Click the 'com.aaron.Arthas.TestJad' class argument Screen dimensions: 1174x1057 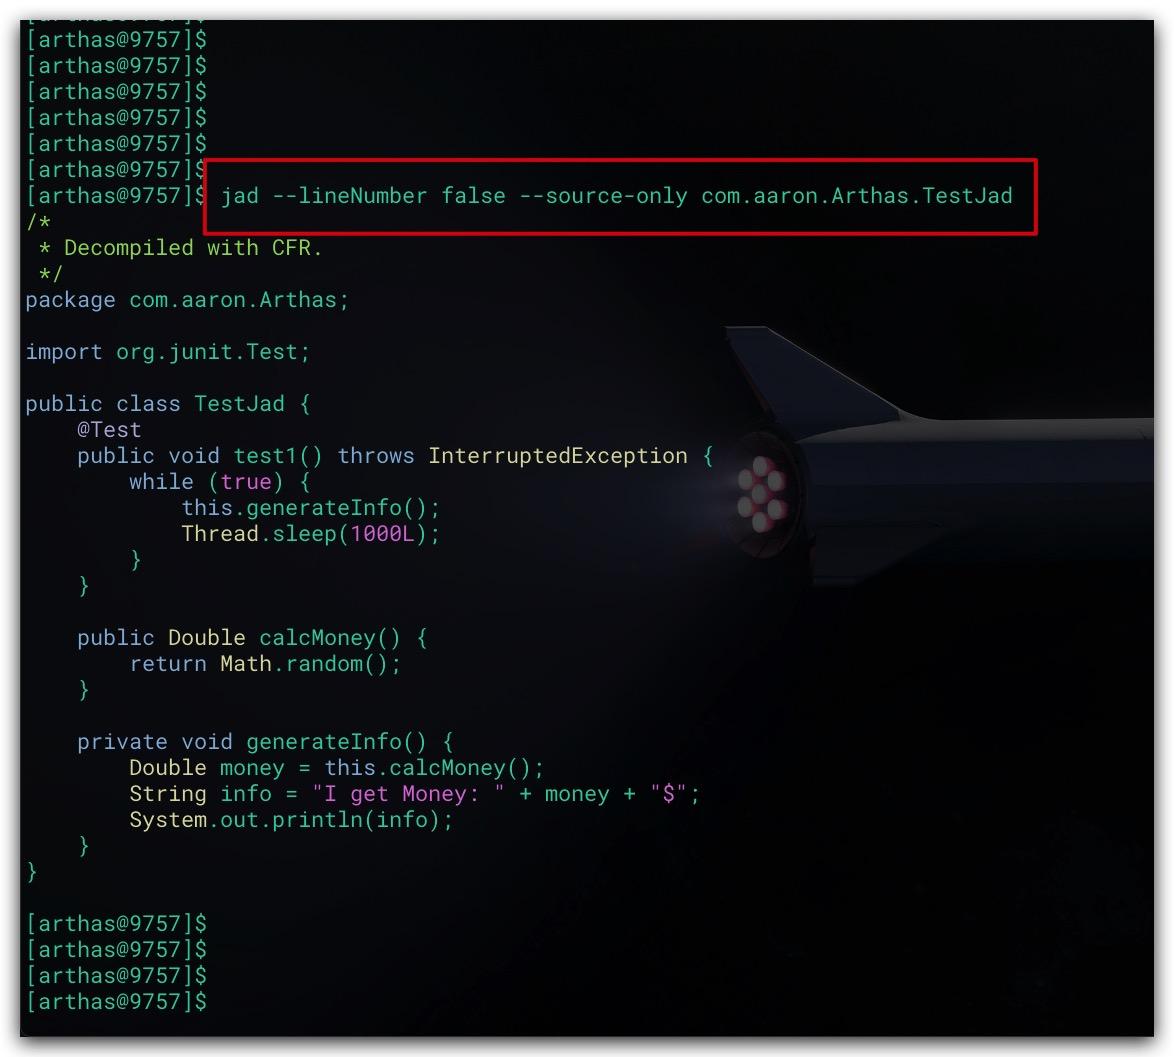click(x=857, y=196)
